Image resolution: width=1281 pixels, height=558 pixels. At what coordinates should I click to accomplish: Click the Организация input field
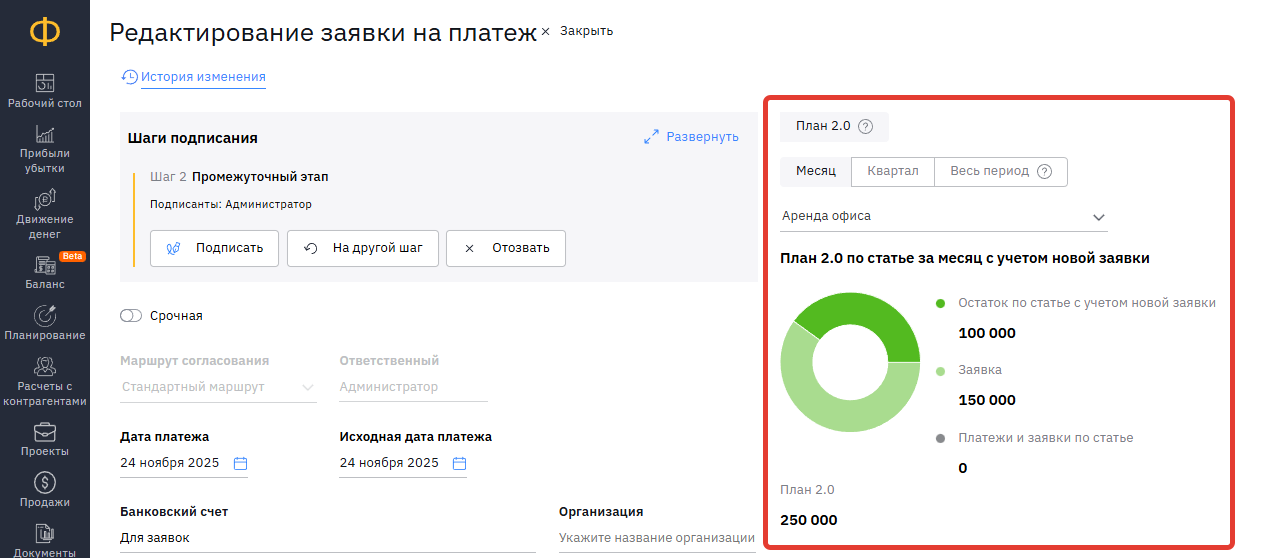656,538
